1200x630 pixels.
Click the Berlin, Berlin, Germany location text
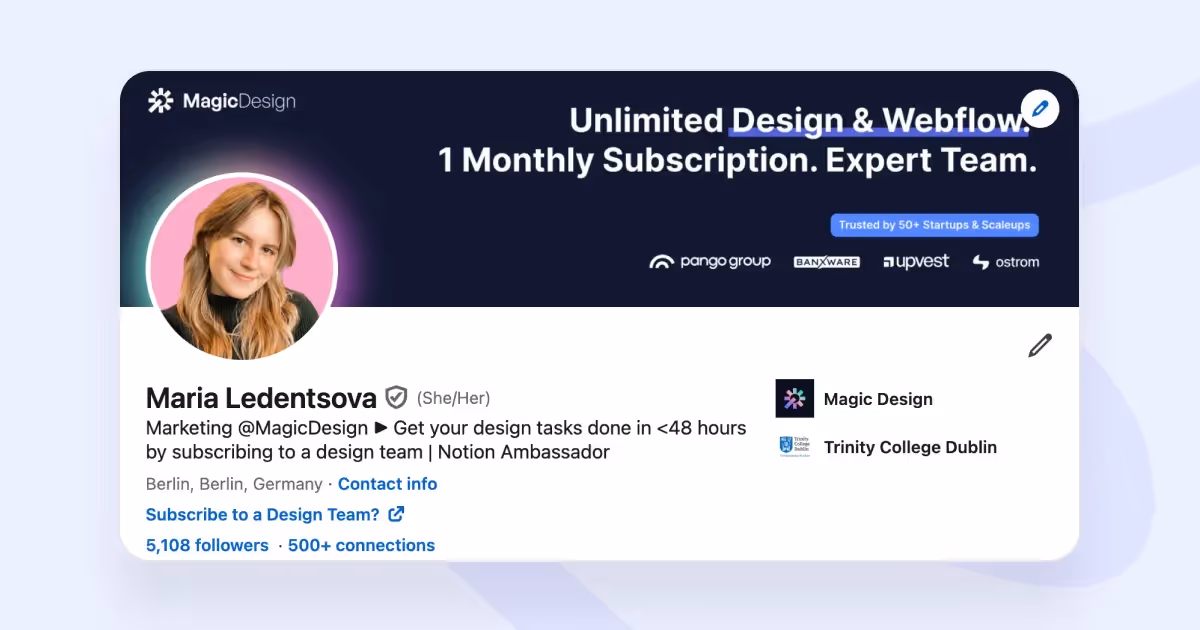234,484
